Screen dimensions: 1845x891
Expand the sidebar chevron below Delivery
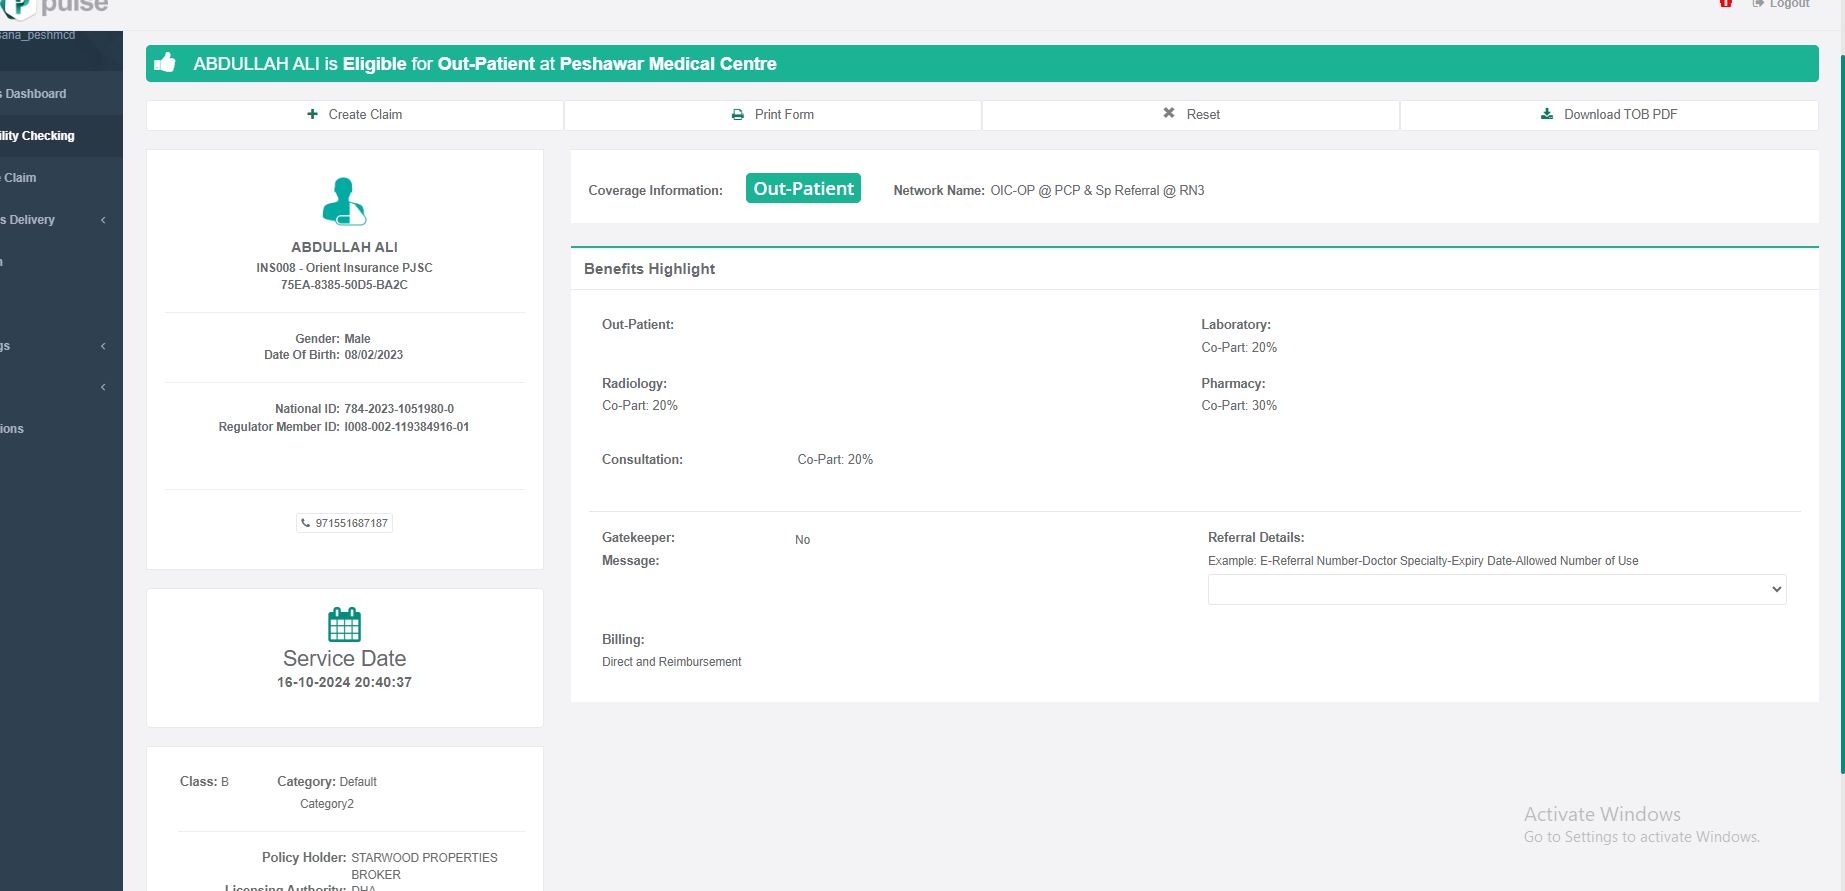click(x=103, y=346)
